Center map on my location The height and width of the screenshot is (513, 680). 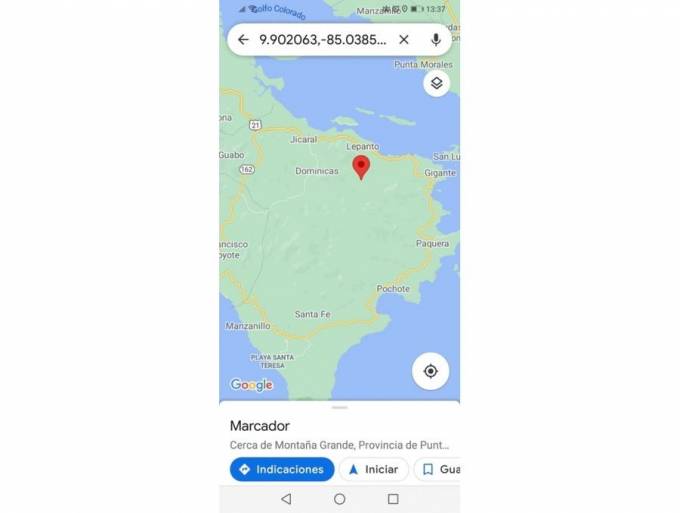(x=430, y=371)
